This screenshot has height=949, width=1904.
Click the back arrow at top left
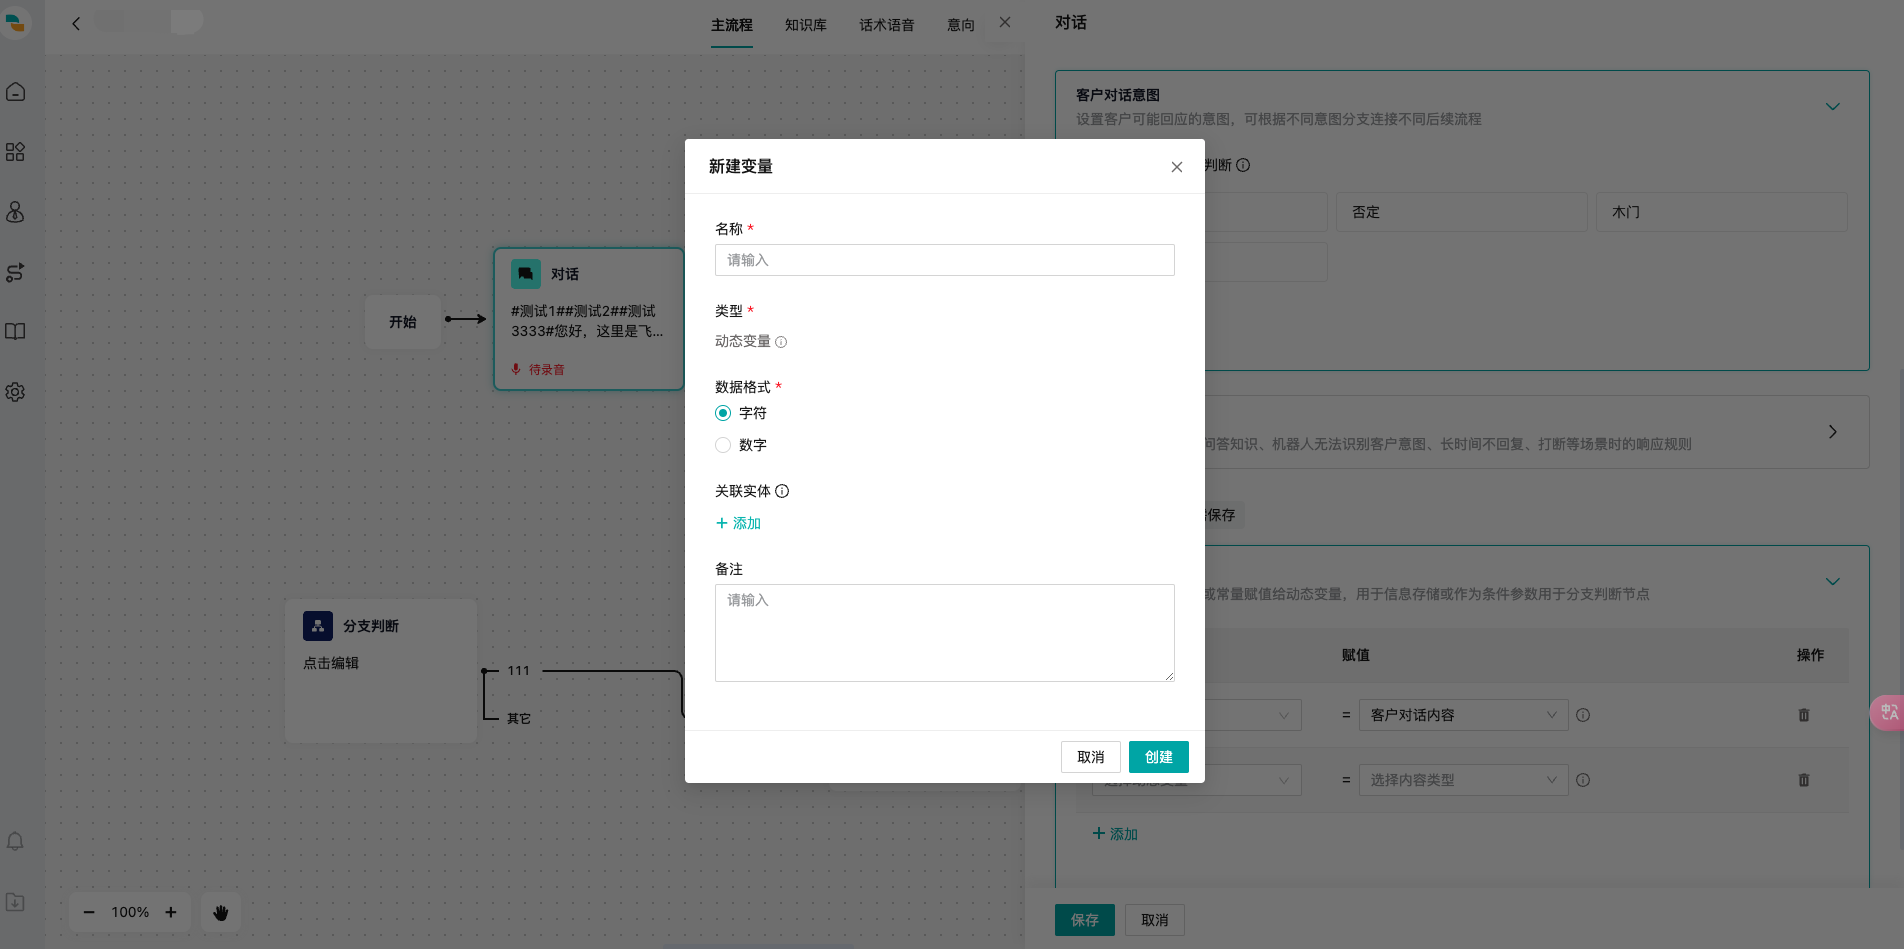coord(76,23)
